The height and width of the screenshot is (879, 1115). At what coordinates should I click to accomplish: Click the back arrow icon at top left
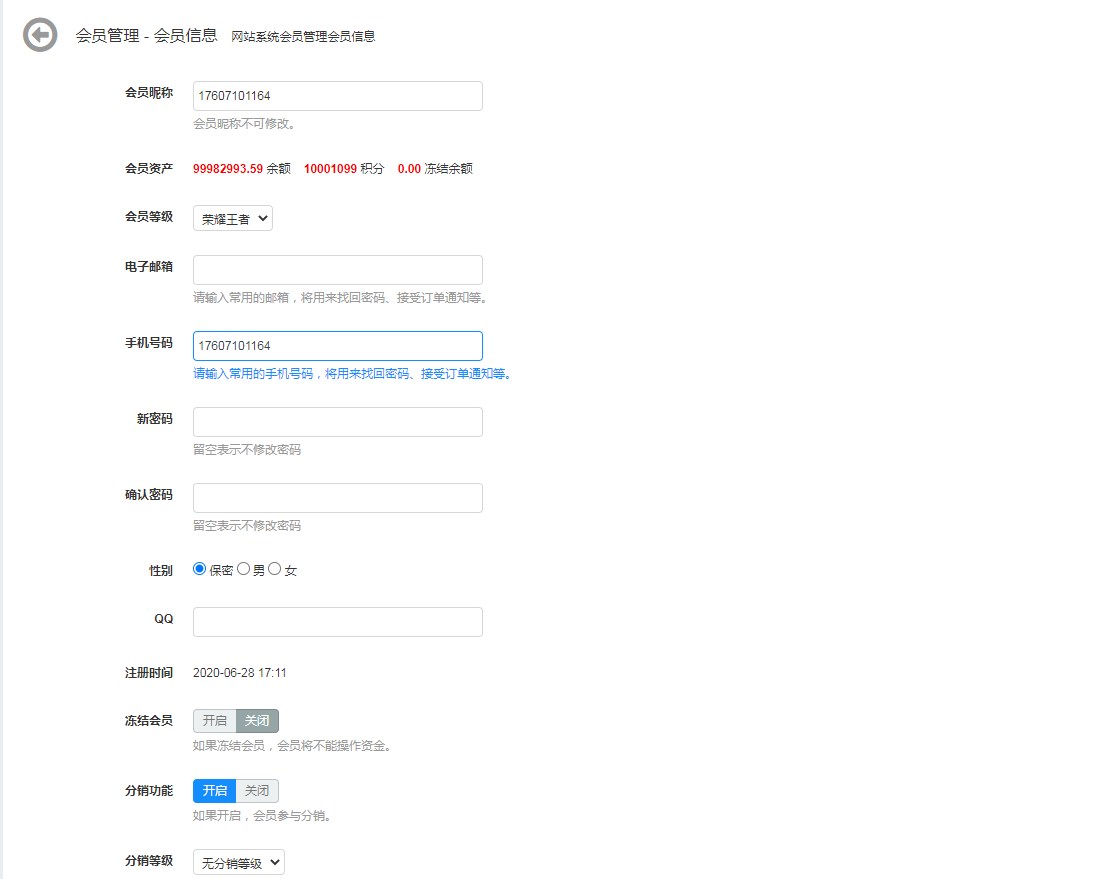click(x=40, y=35)
